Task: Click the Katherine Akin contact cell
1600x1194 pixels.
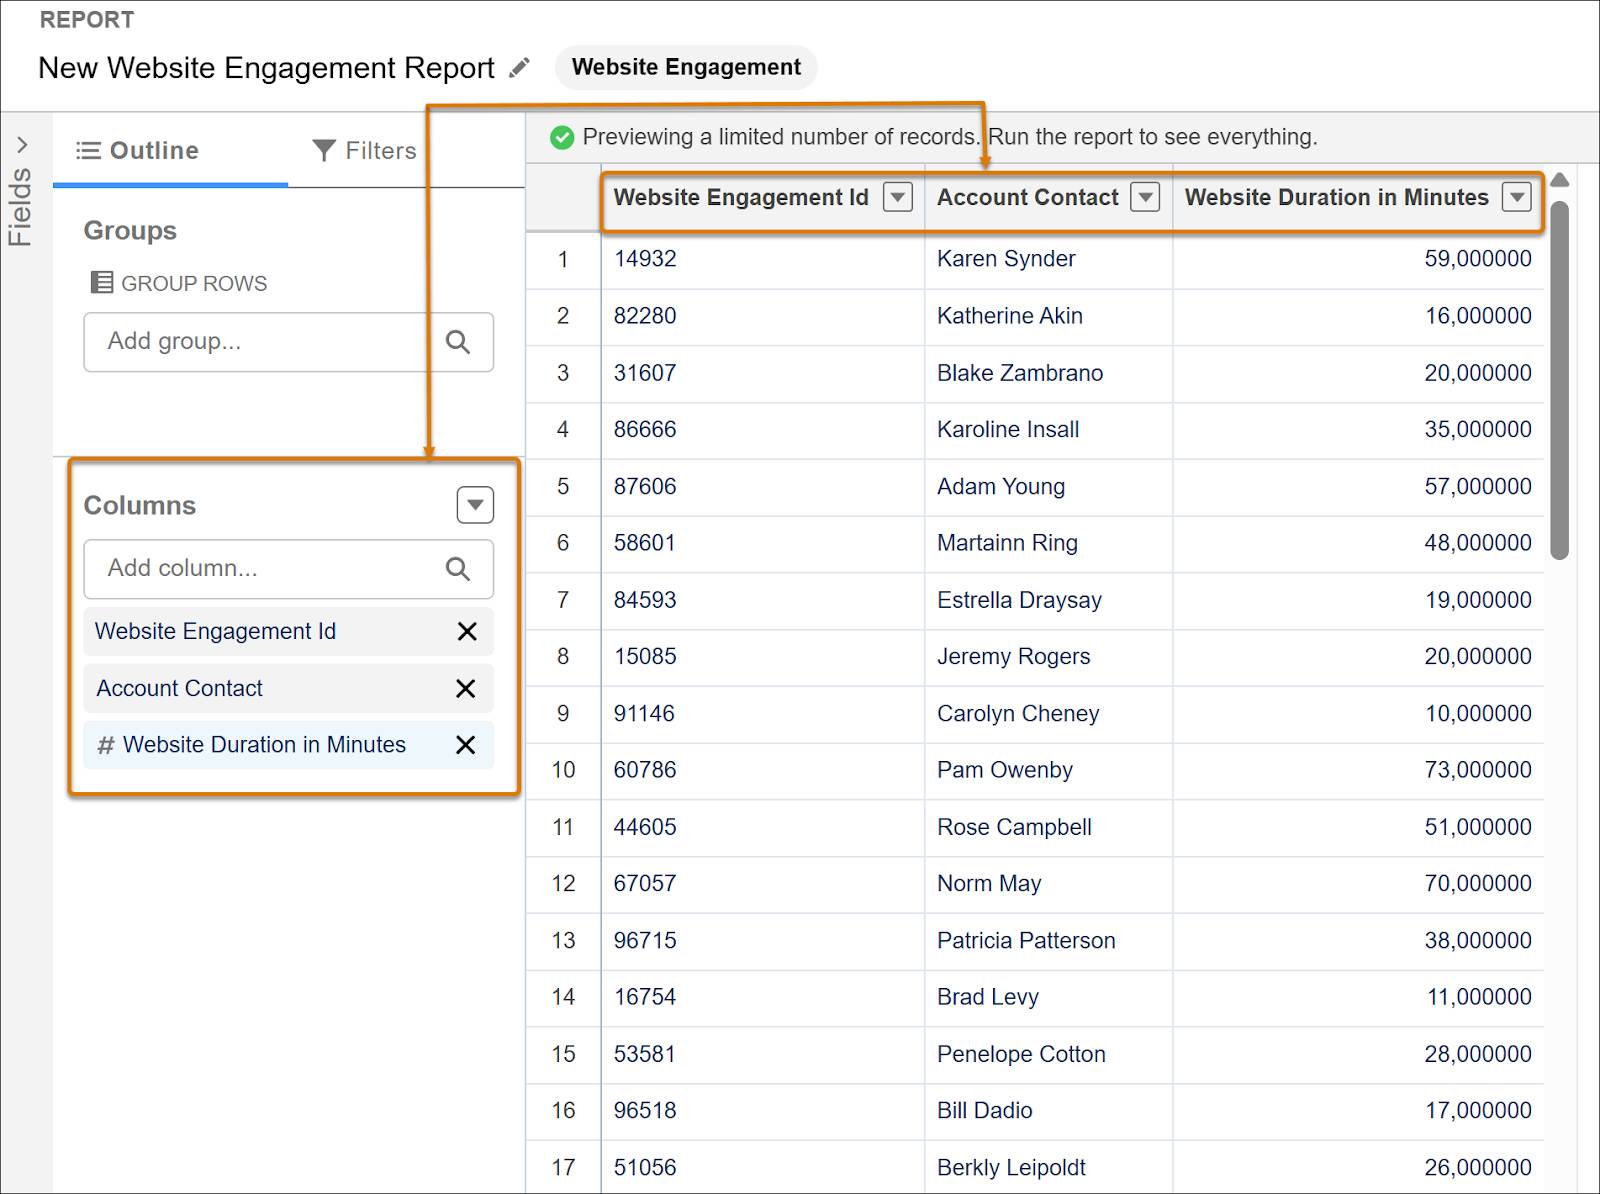Action: tap(1048, 316)
